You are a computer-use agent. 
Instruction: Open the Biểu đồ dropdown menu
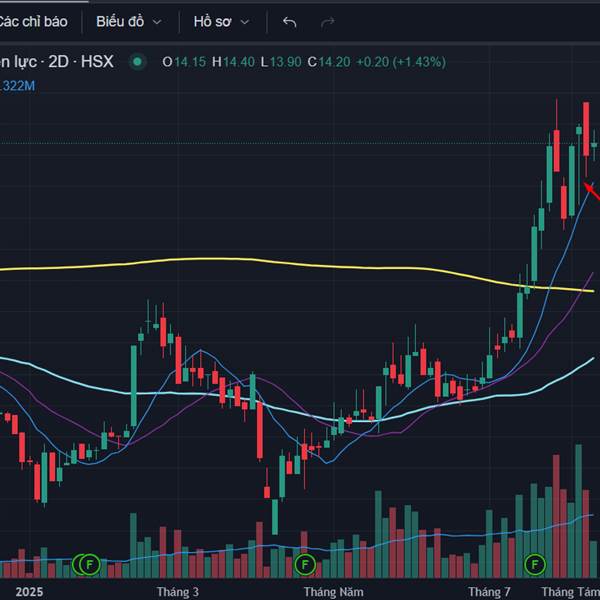[129, 22]
